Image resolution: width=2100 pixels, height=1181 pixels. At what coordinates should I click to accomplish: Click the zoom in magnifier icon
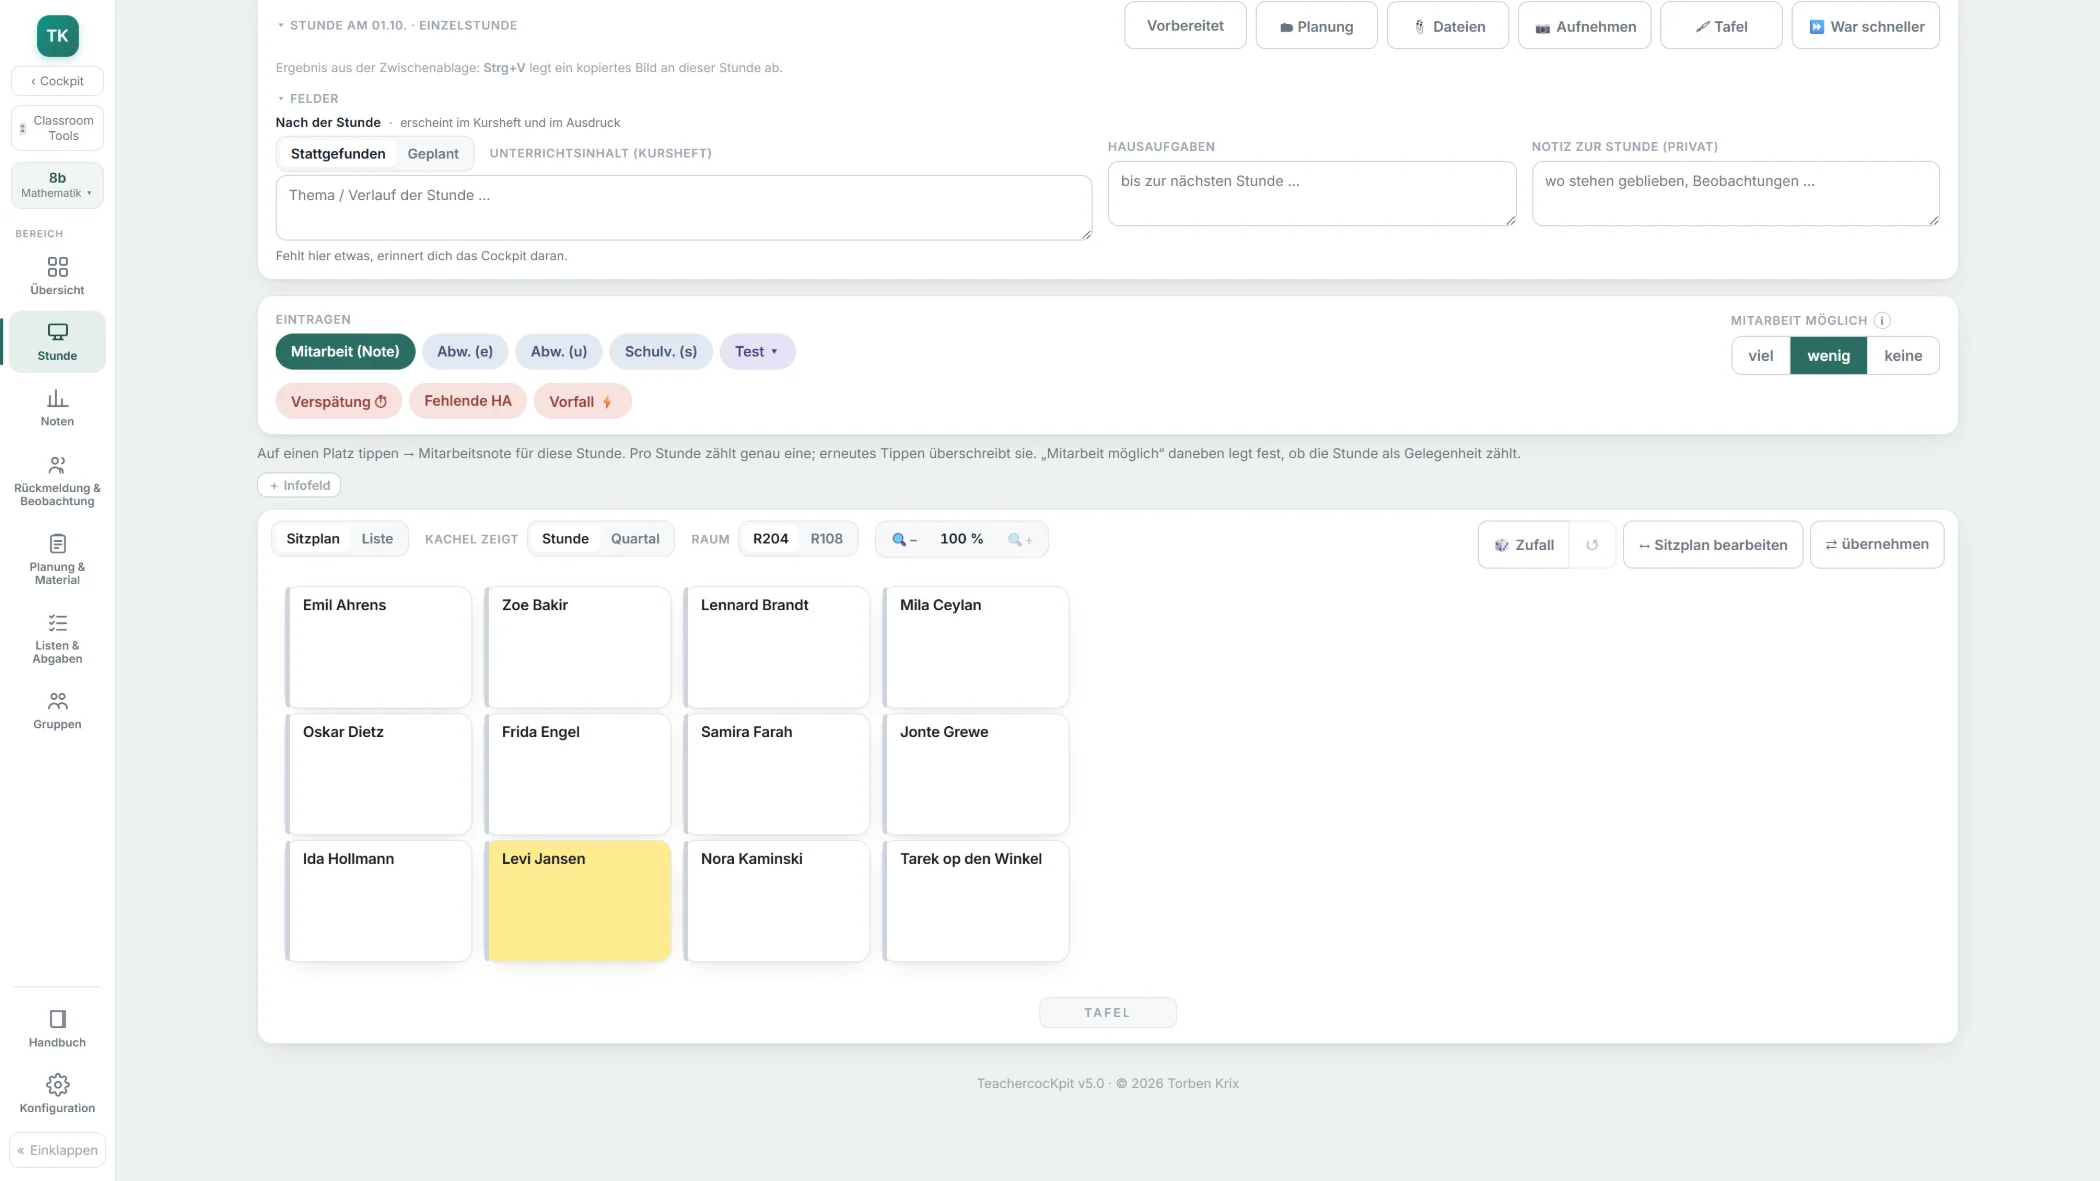1020,539
